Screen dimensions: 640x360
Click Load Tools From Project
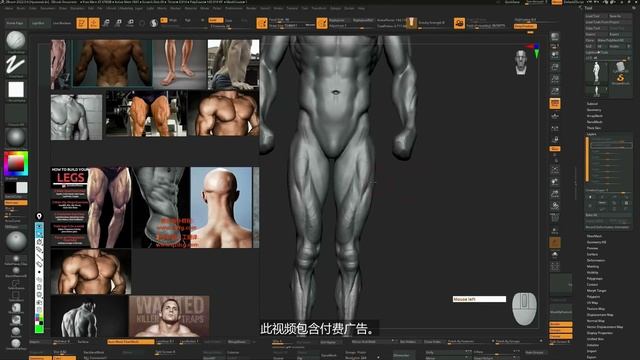609,22
